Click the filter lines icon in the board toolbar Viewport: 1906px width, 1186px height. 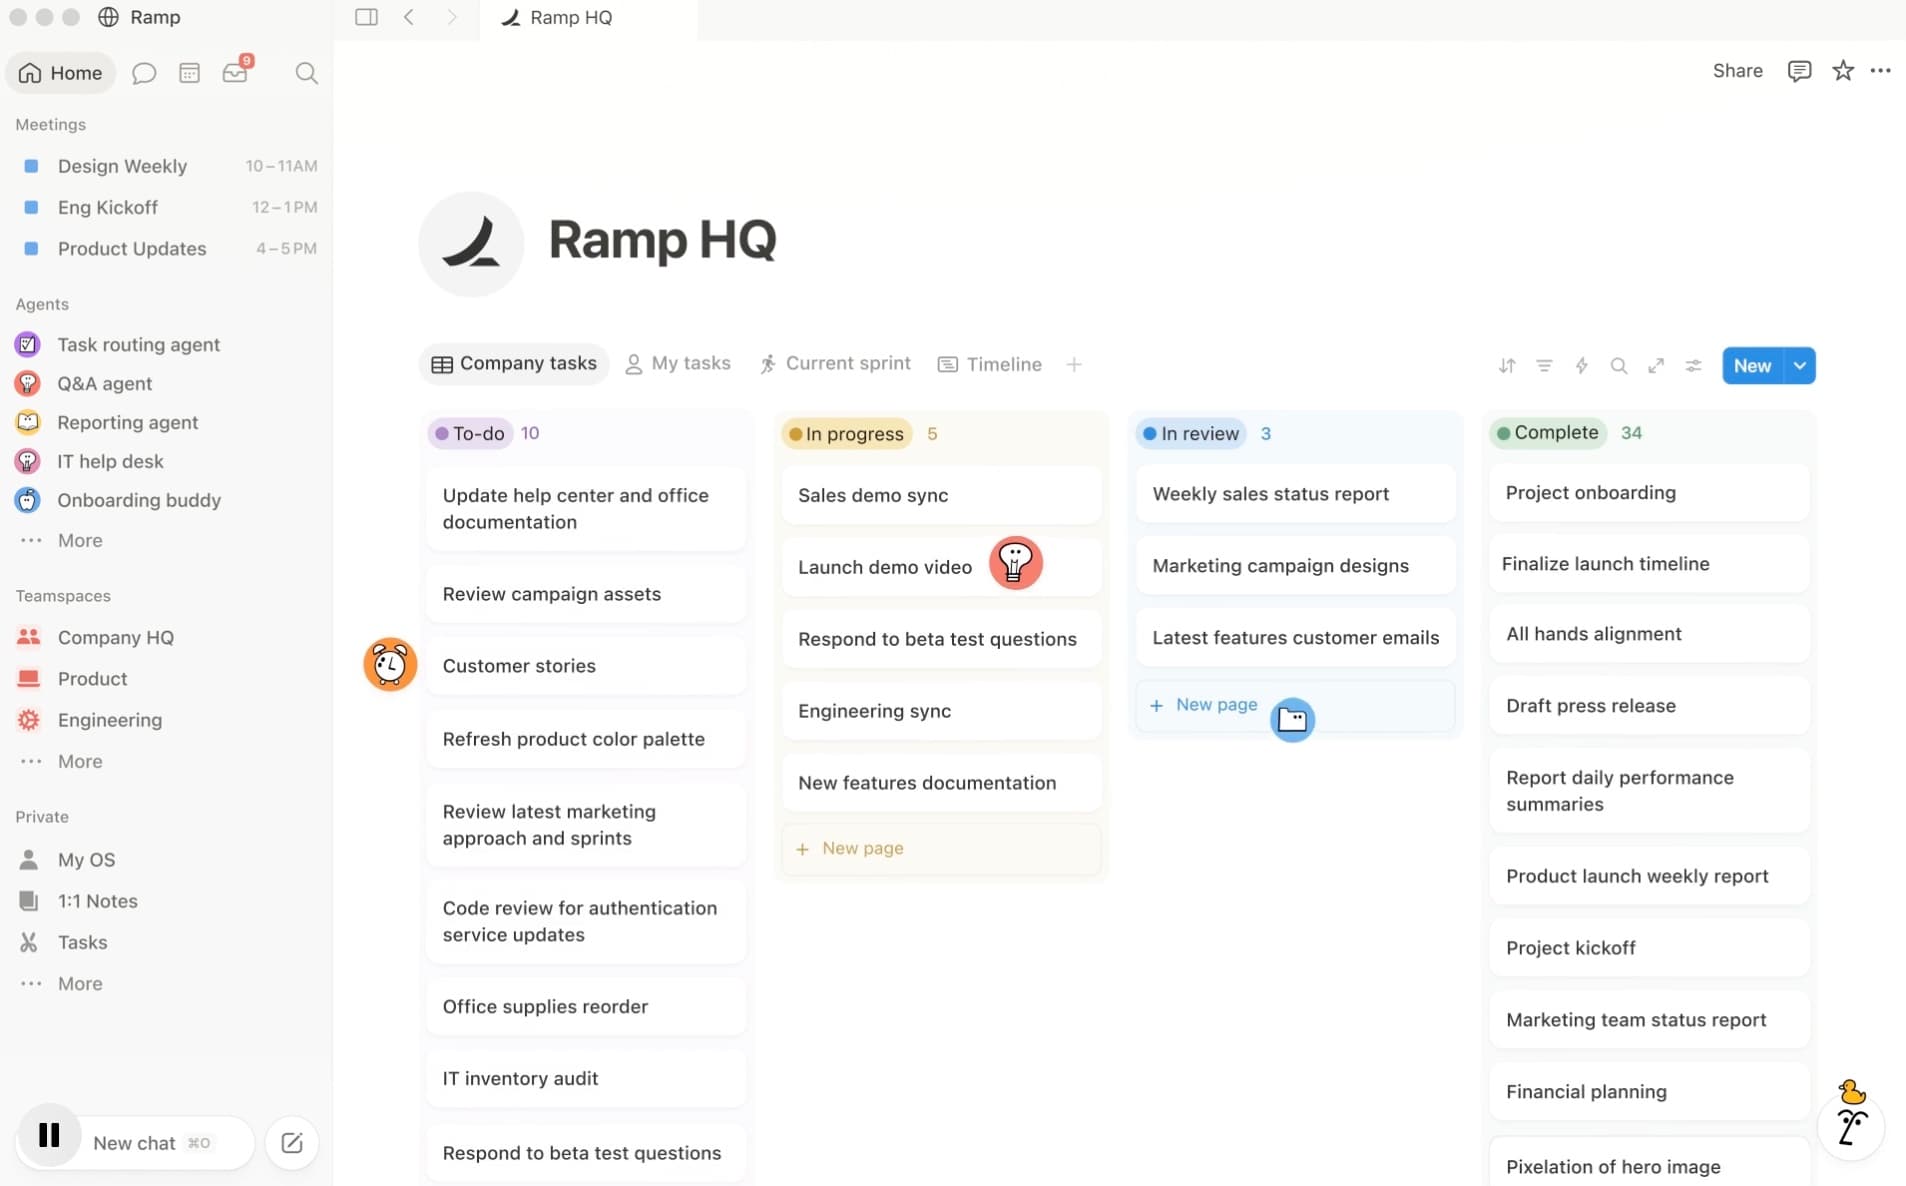click(x=1544, y=365)
